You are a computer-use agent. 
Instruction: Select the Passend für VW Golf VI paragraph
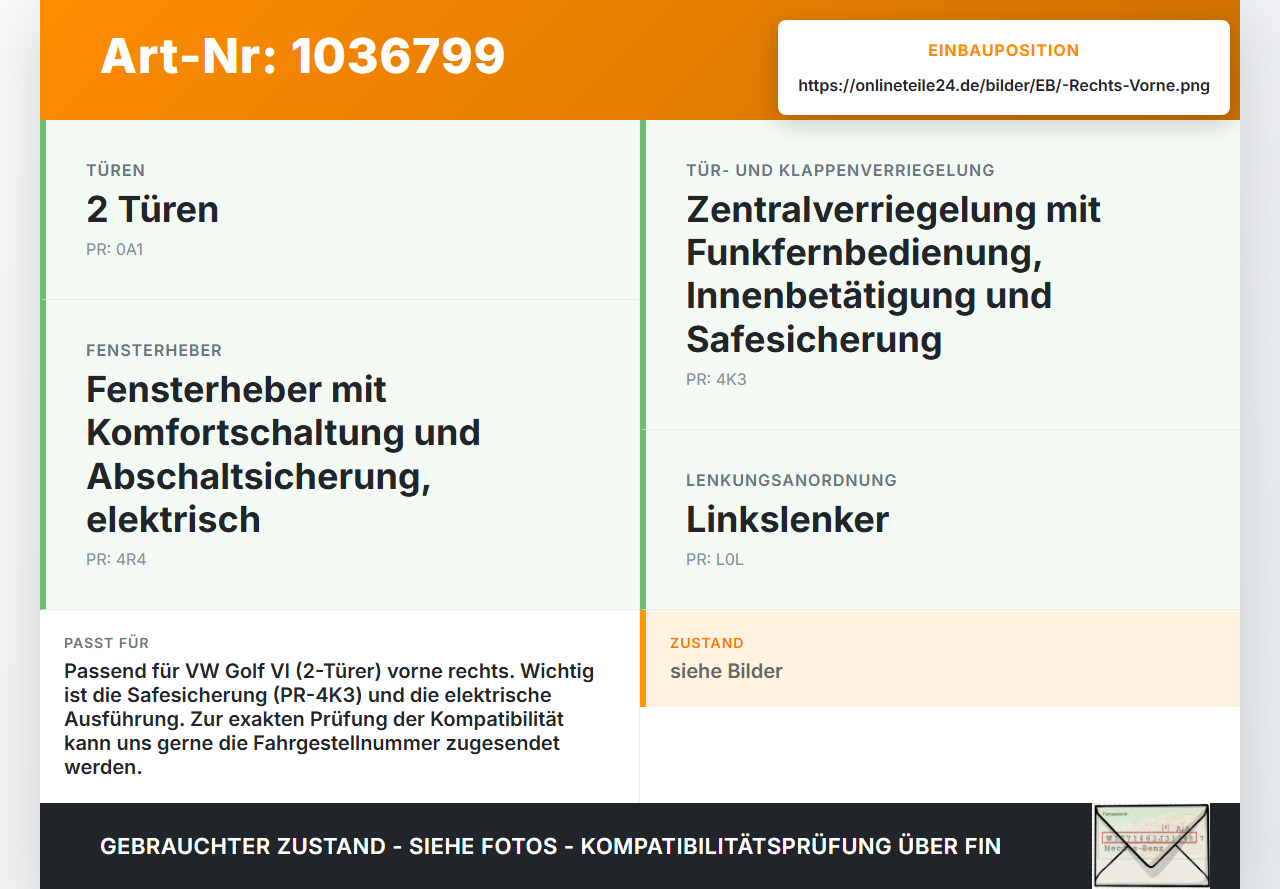point(329,719)
